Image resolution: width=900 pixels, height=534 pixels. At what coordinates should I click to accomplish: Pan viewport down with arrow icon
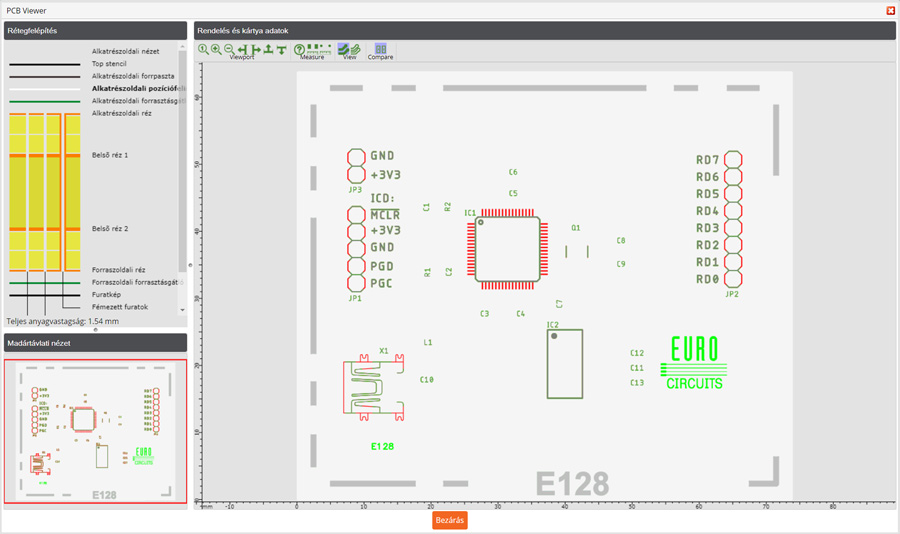tap(282, 49)
